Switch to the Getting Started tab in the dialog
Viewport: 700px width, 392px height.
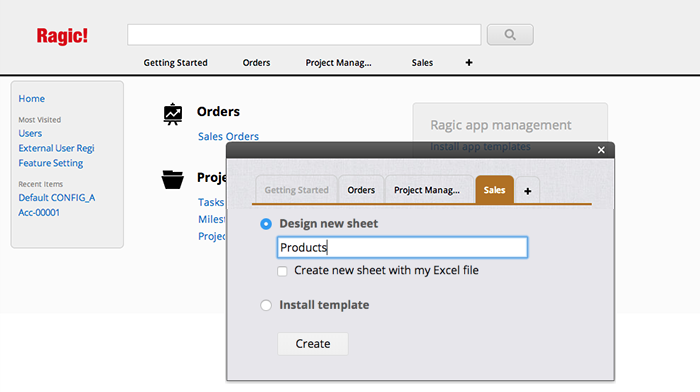(x=296, y=190)
